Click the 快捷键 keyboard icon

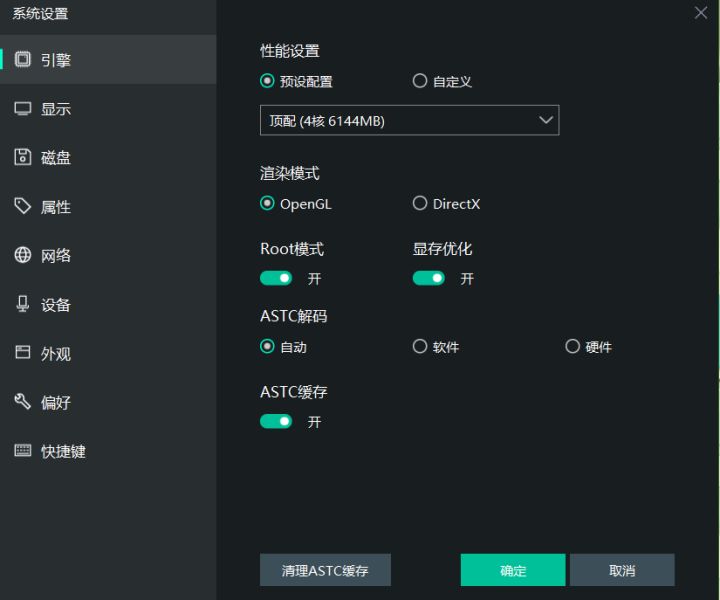tap(22, 450)
